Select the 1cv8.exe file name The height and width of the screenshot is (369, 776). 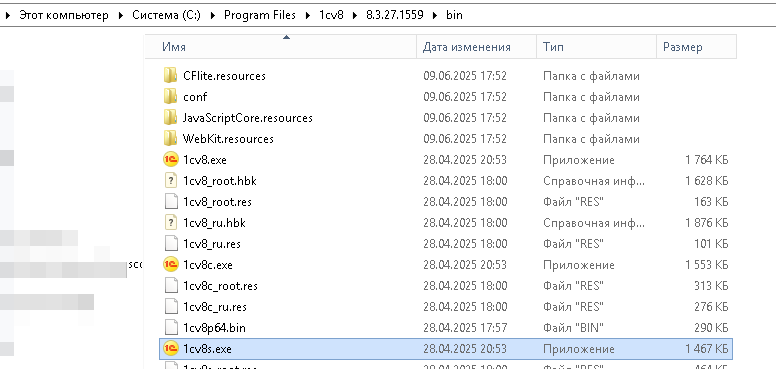205,160
